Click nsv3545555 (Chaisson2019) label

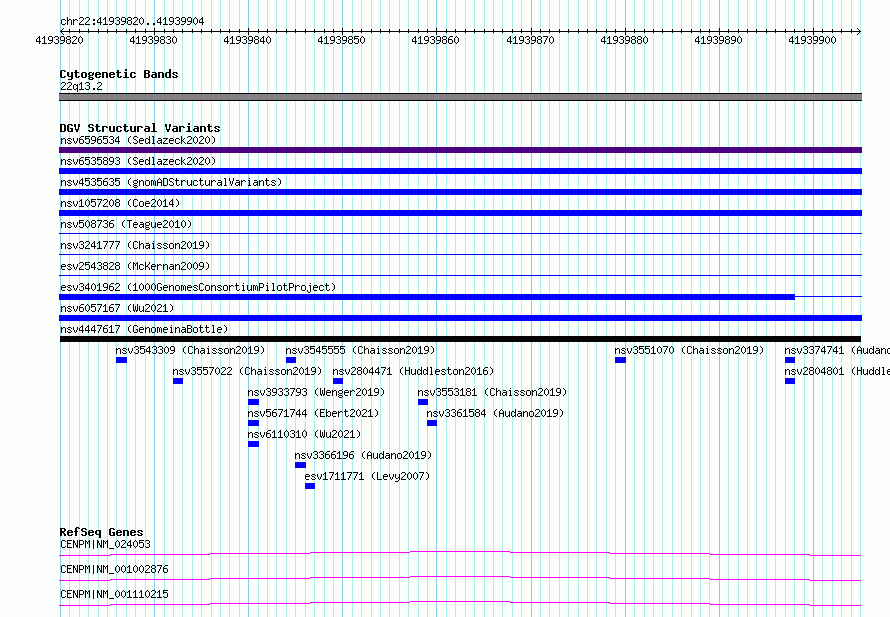[x=360, y=350]
